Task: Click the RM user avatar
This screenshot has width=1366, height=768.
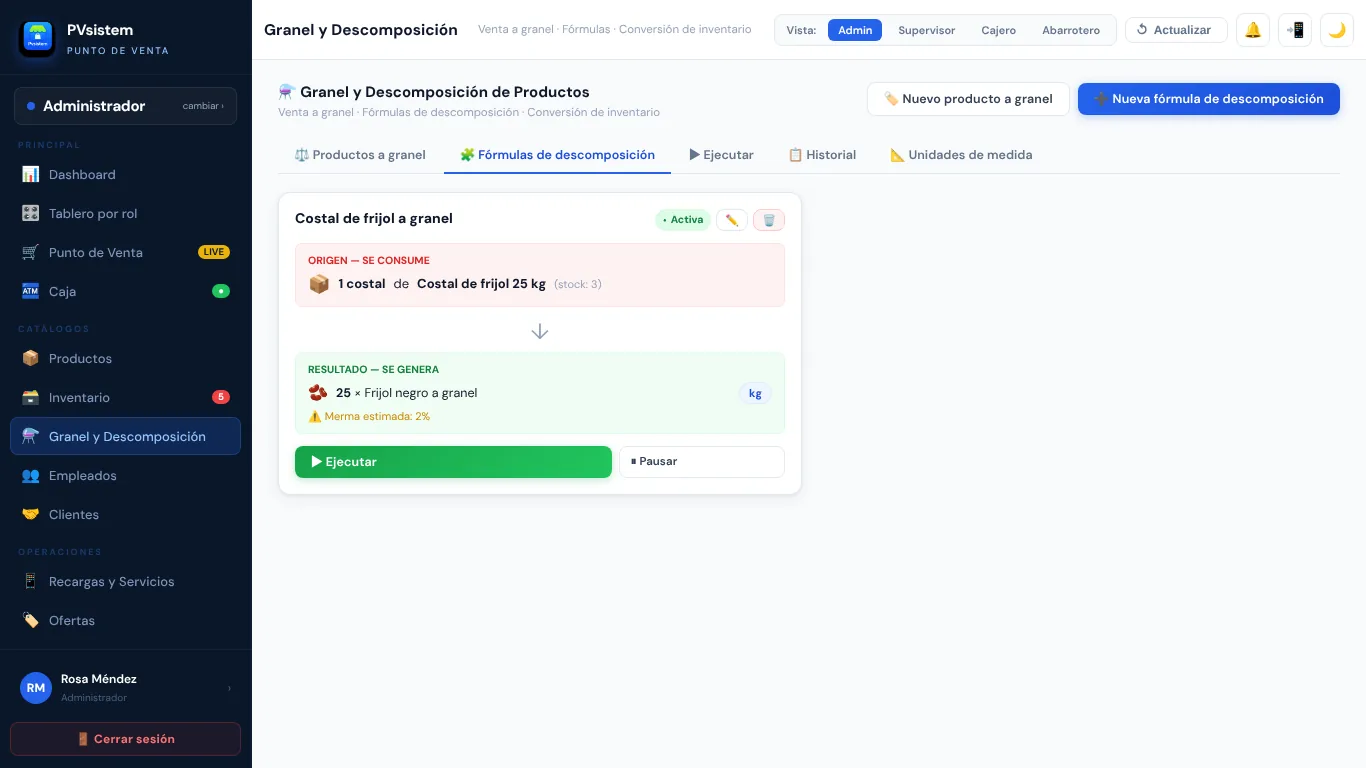Action: [36, 688]
